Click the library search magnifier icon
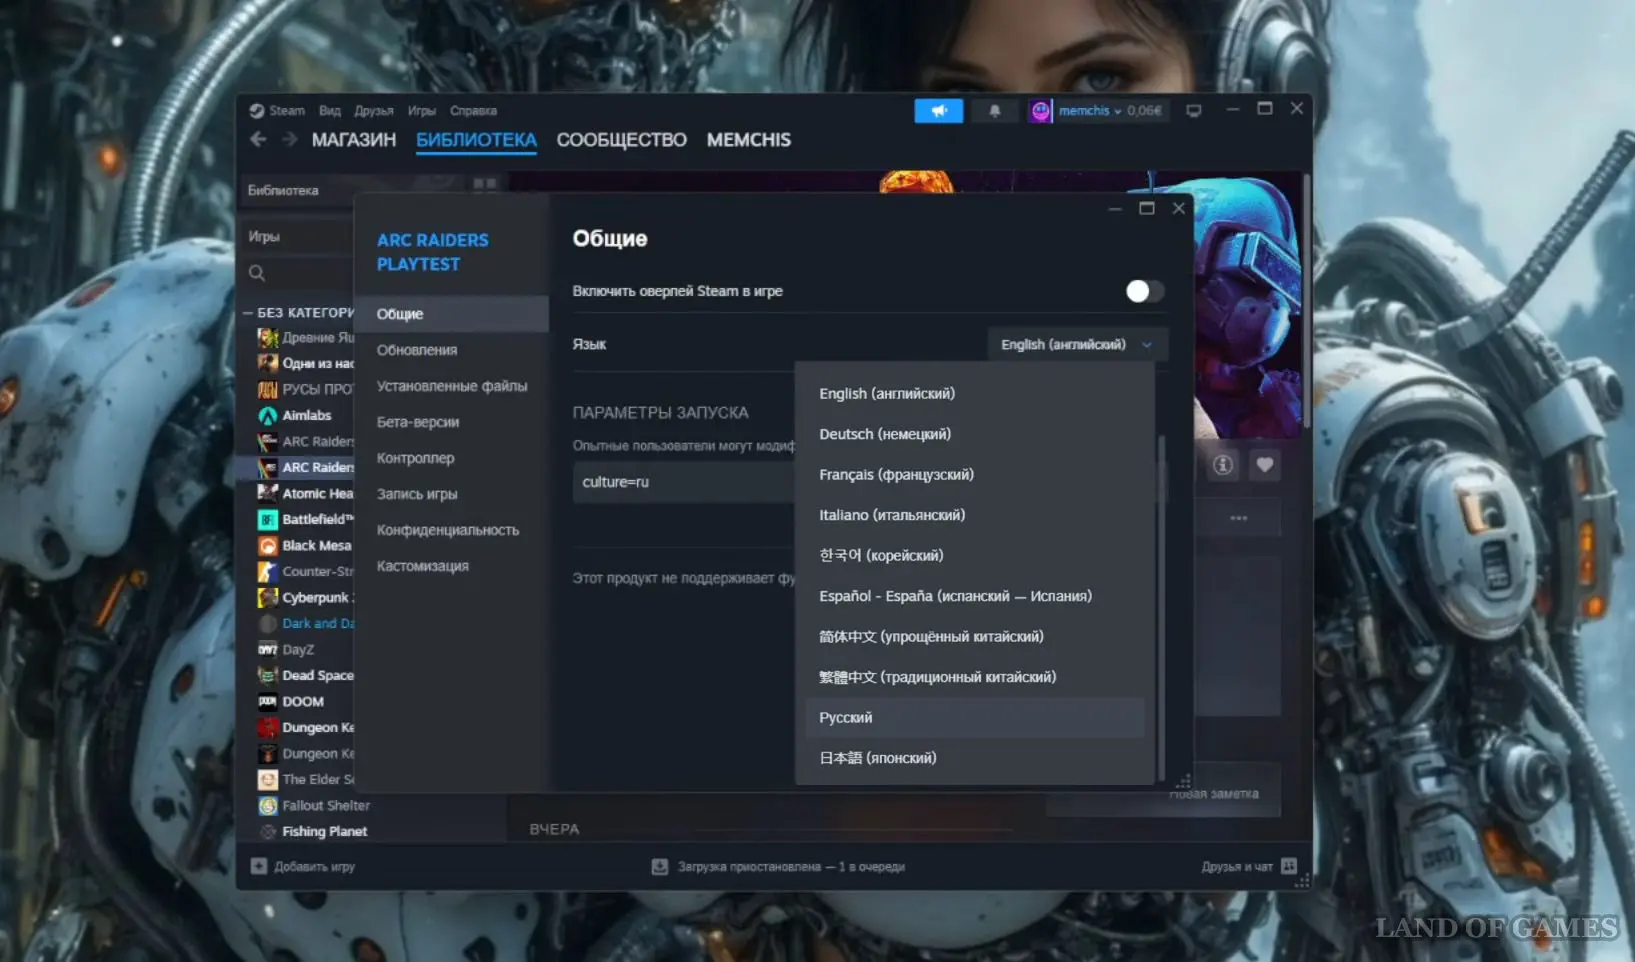The width and height of the screenshot is (1635, 962). [x=257, y=273]
